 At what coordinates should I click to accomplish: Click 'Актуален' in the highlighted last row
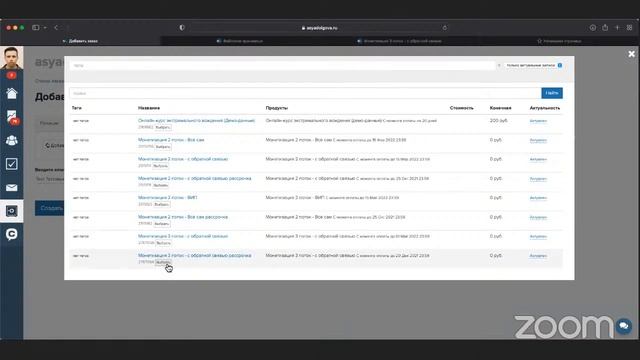(538, 256)
